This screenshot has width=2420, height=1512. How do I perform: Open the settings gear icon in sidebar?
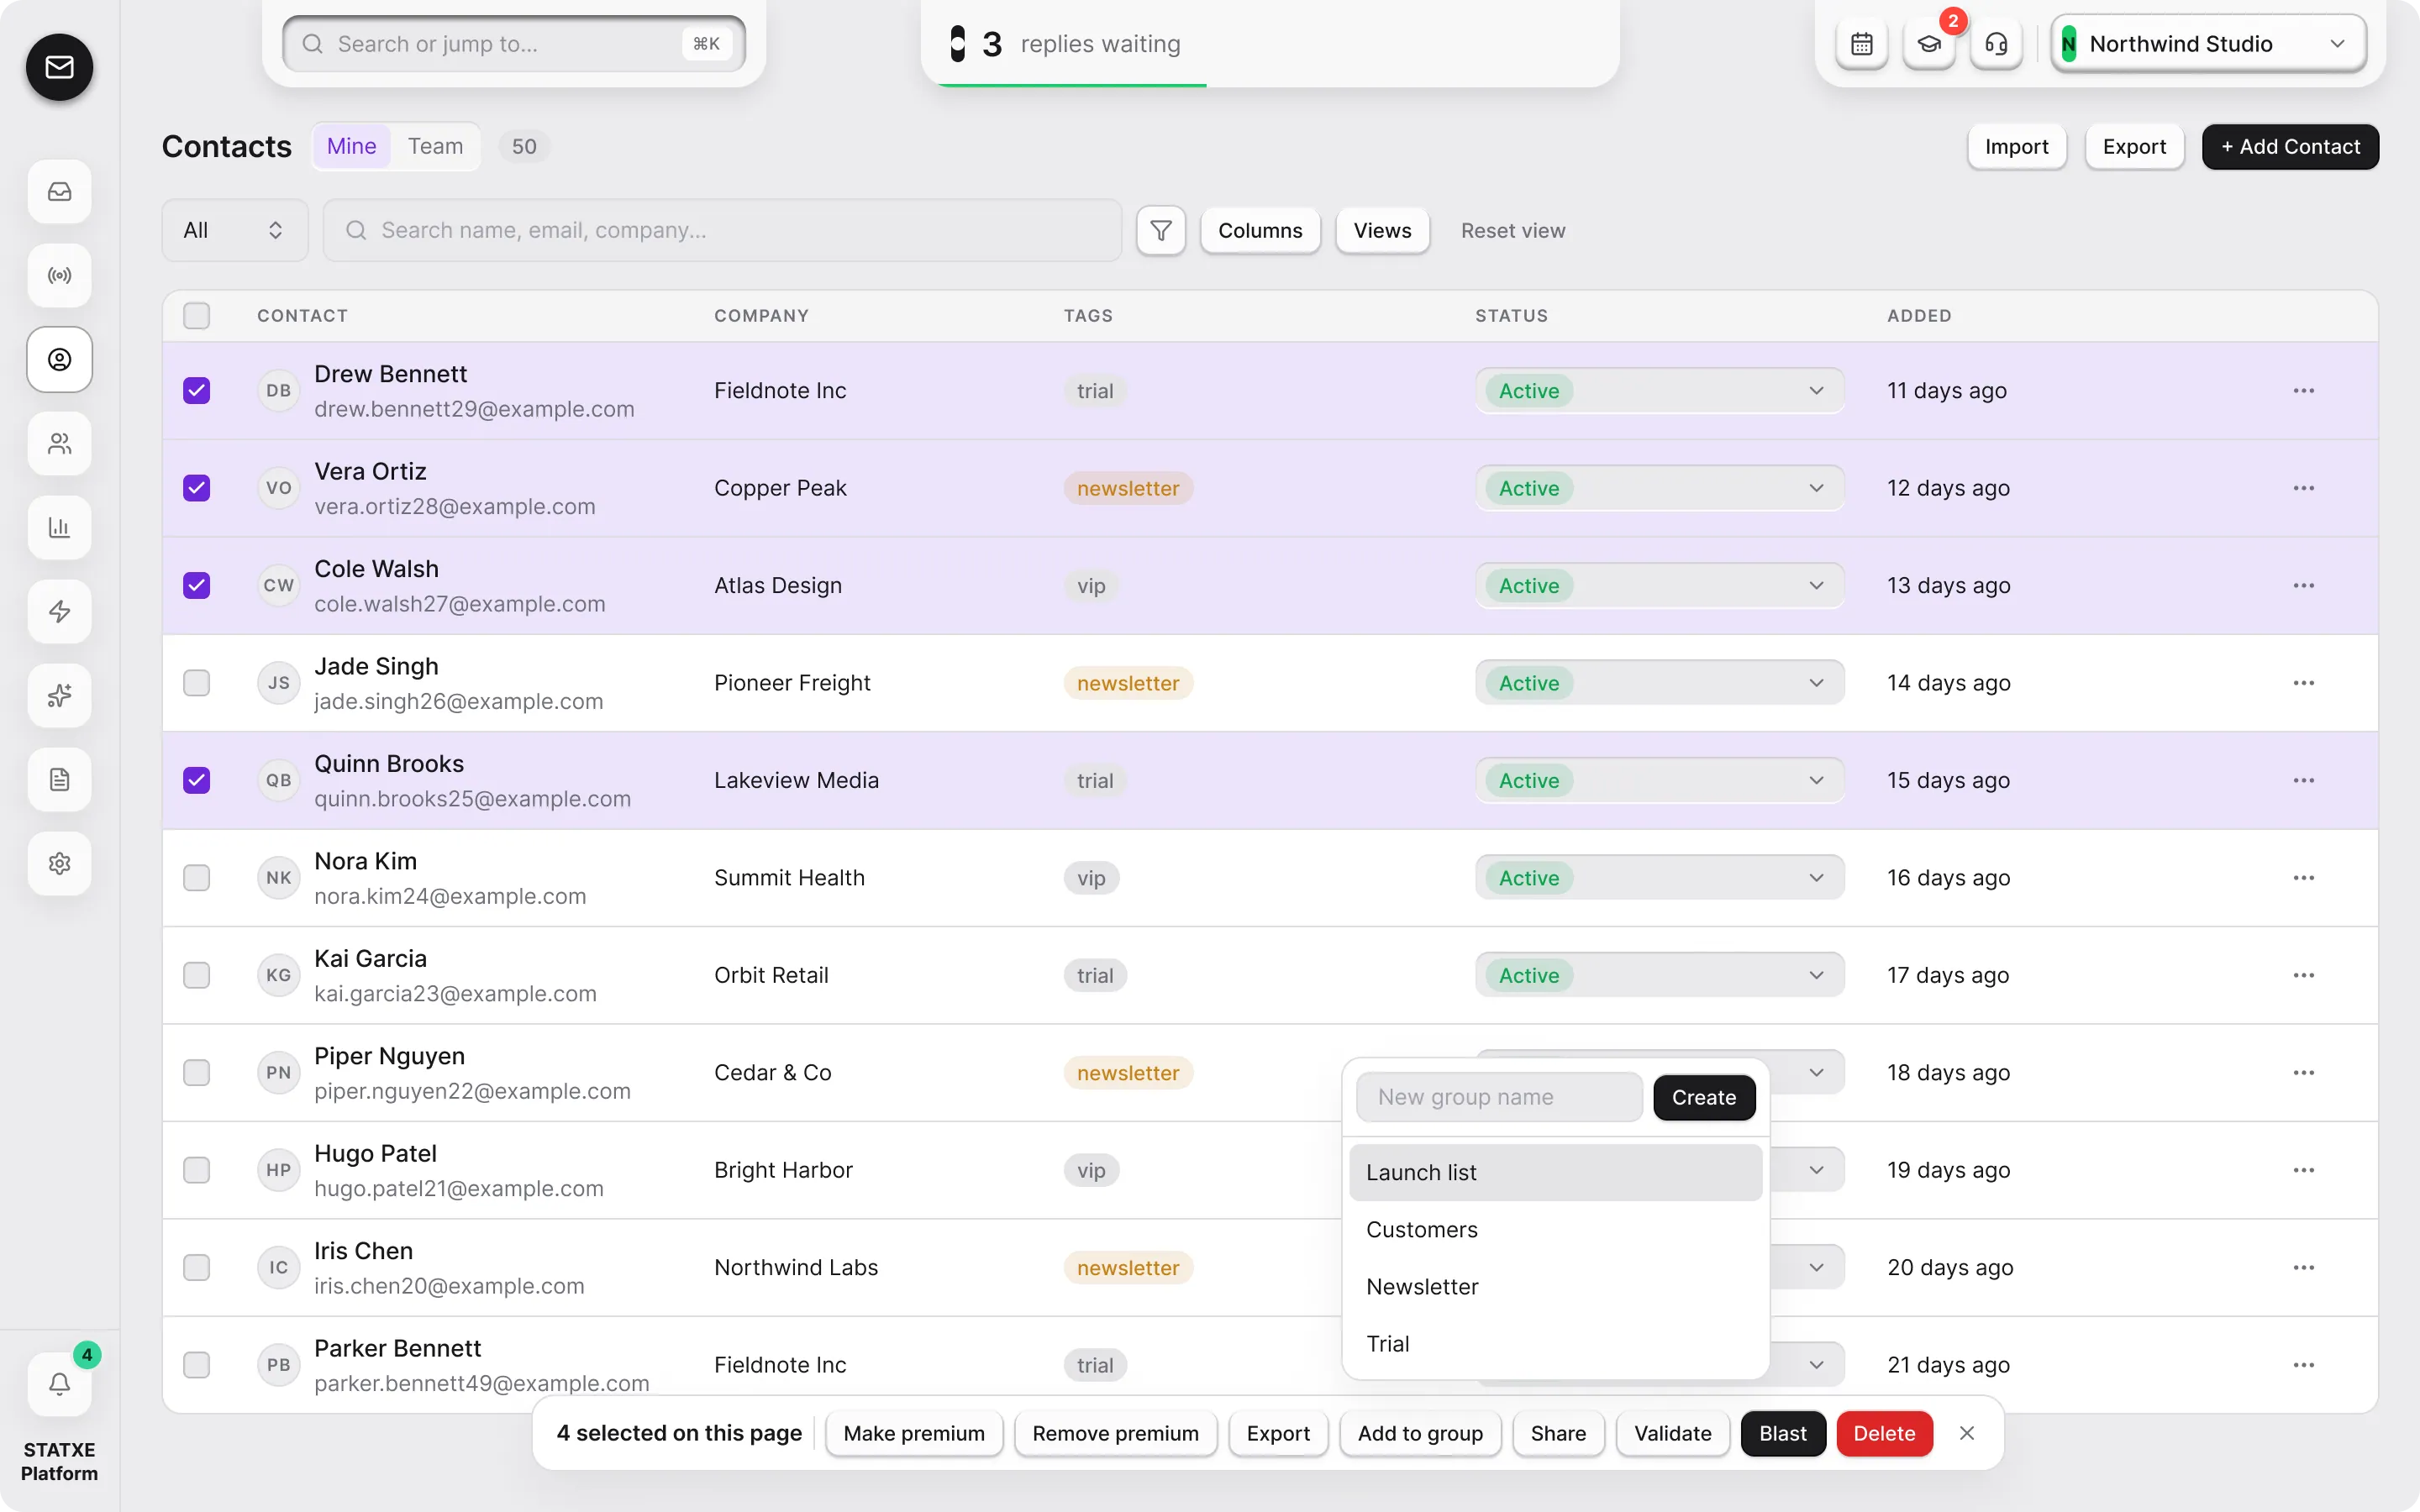pyautogui.click(x=59, y=863)
